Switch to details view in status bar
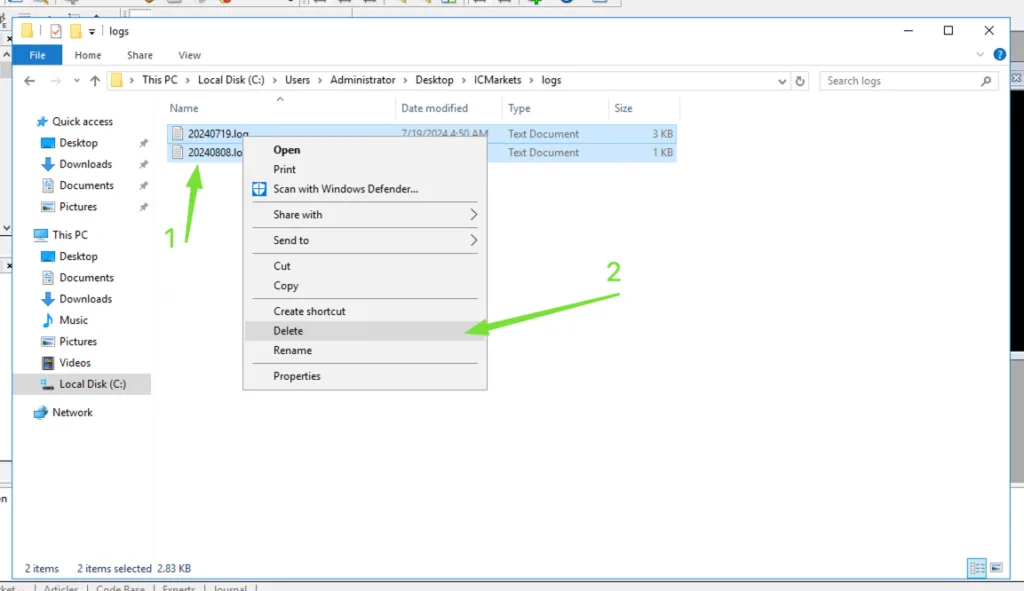The height and width of the screenshot is (591, 1024). 976,568
